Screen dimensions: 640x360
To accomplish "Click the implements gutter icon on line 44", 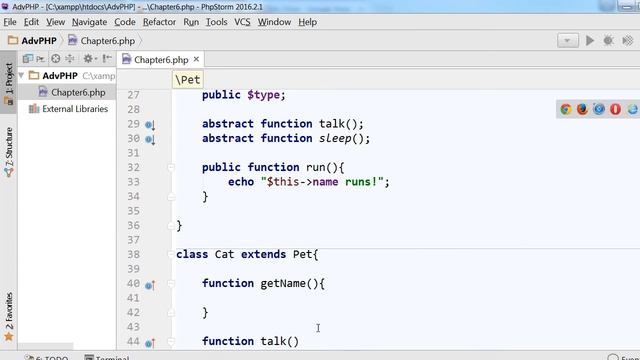I will tap(150, 343).
